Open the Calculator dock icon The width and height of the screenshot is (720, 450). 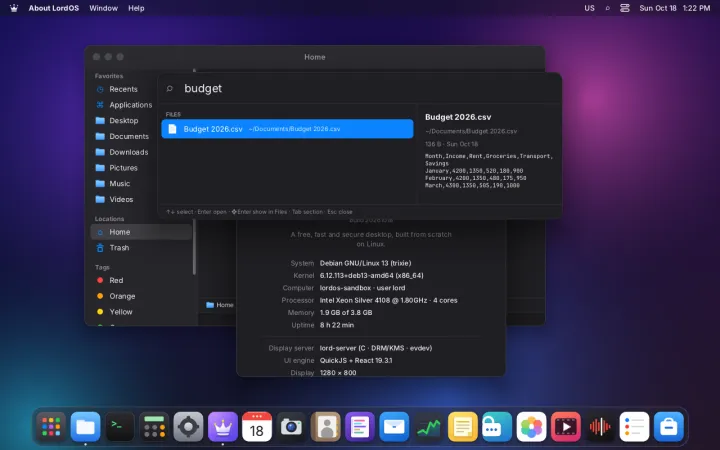click(x=154, y=427)
